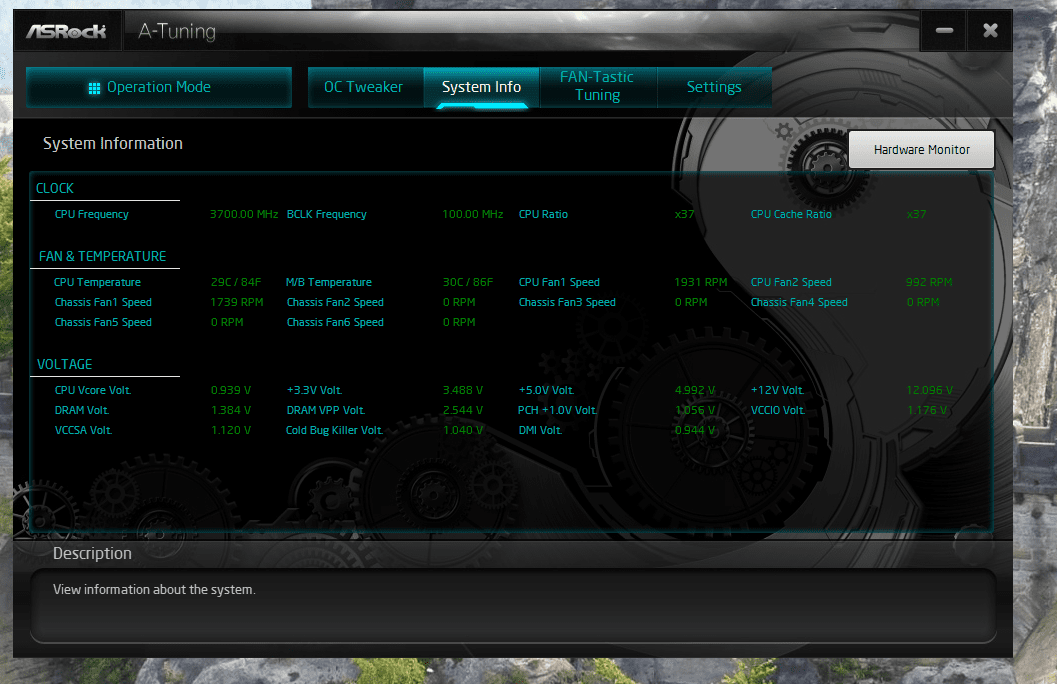Click the +3.3V Volt. label

click(x=314, y=391)
